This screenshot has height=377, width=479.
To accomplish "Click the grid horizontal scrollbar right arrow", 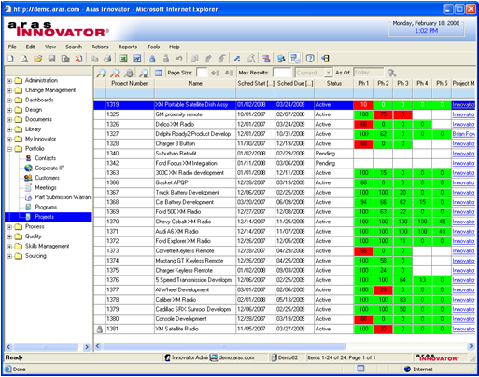I will 471,346.
